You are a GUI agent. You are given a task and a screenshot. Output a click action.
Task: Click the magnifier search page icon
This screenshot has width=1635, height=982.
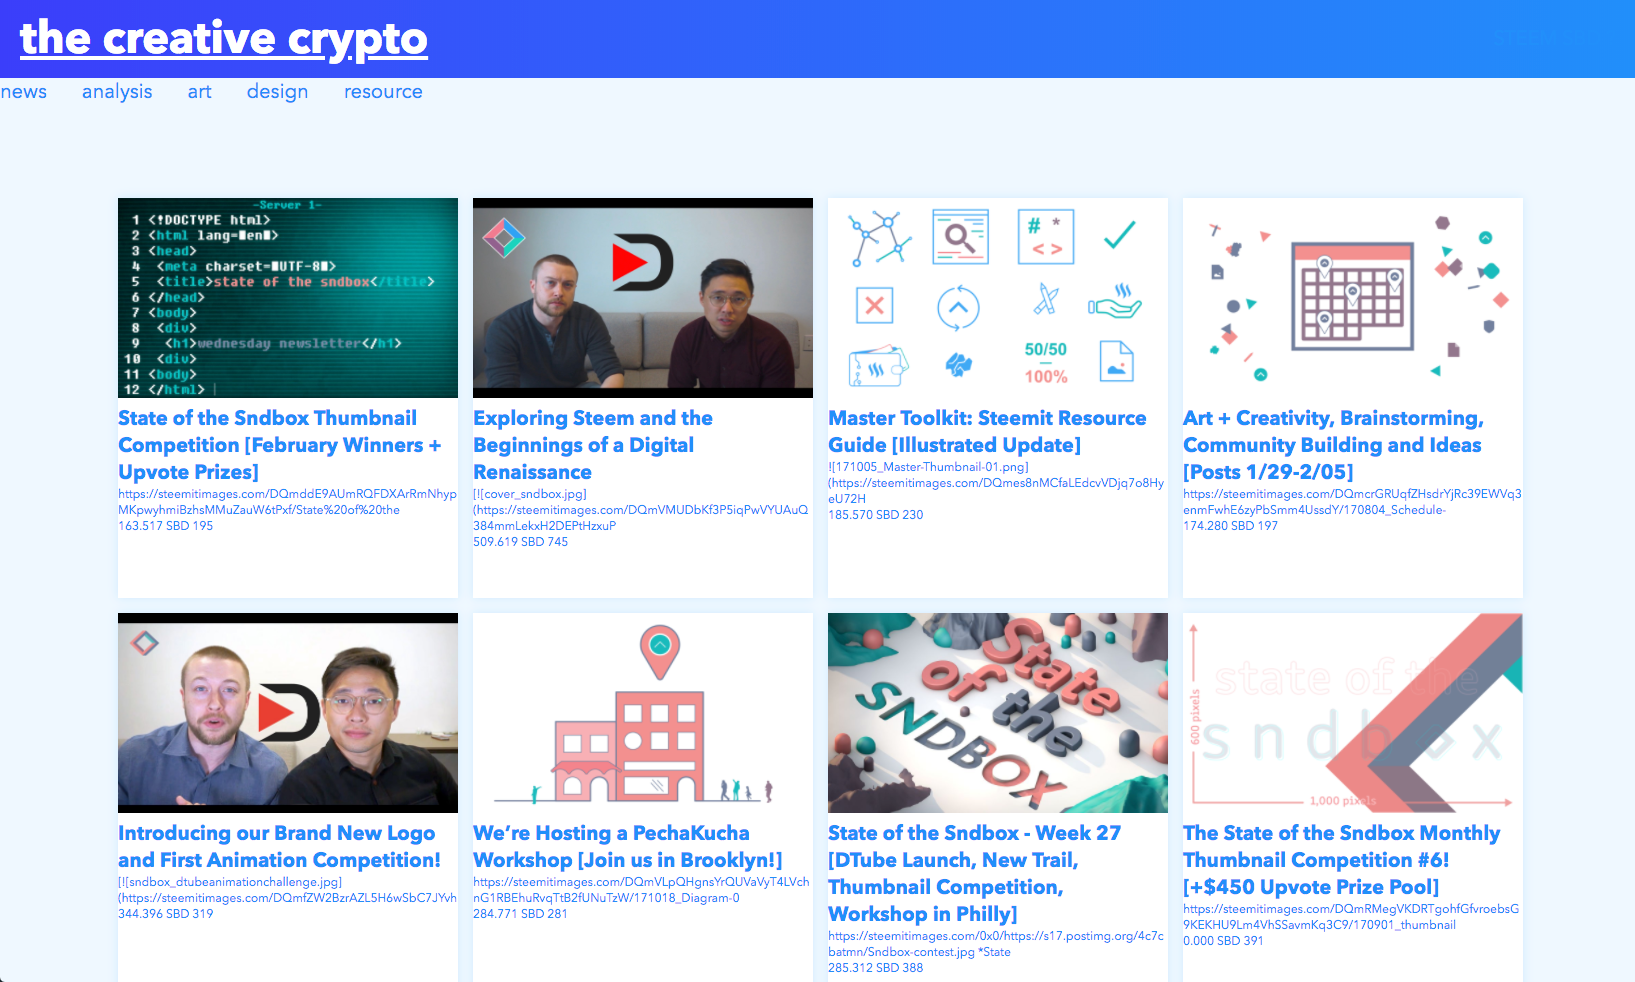(x=960, y=237)
